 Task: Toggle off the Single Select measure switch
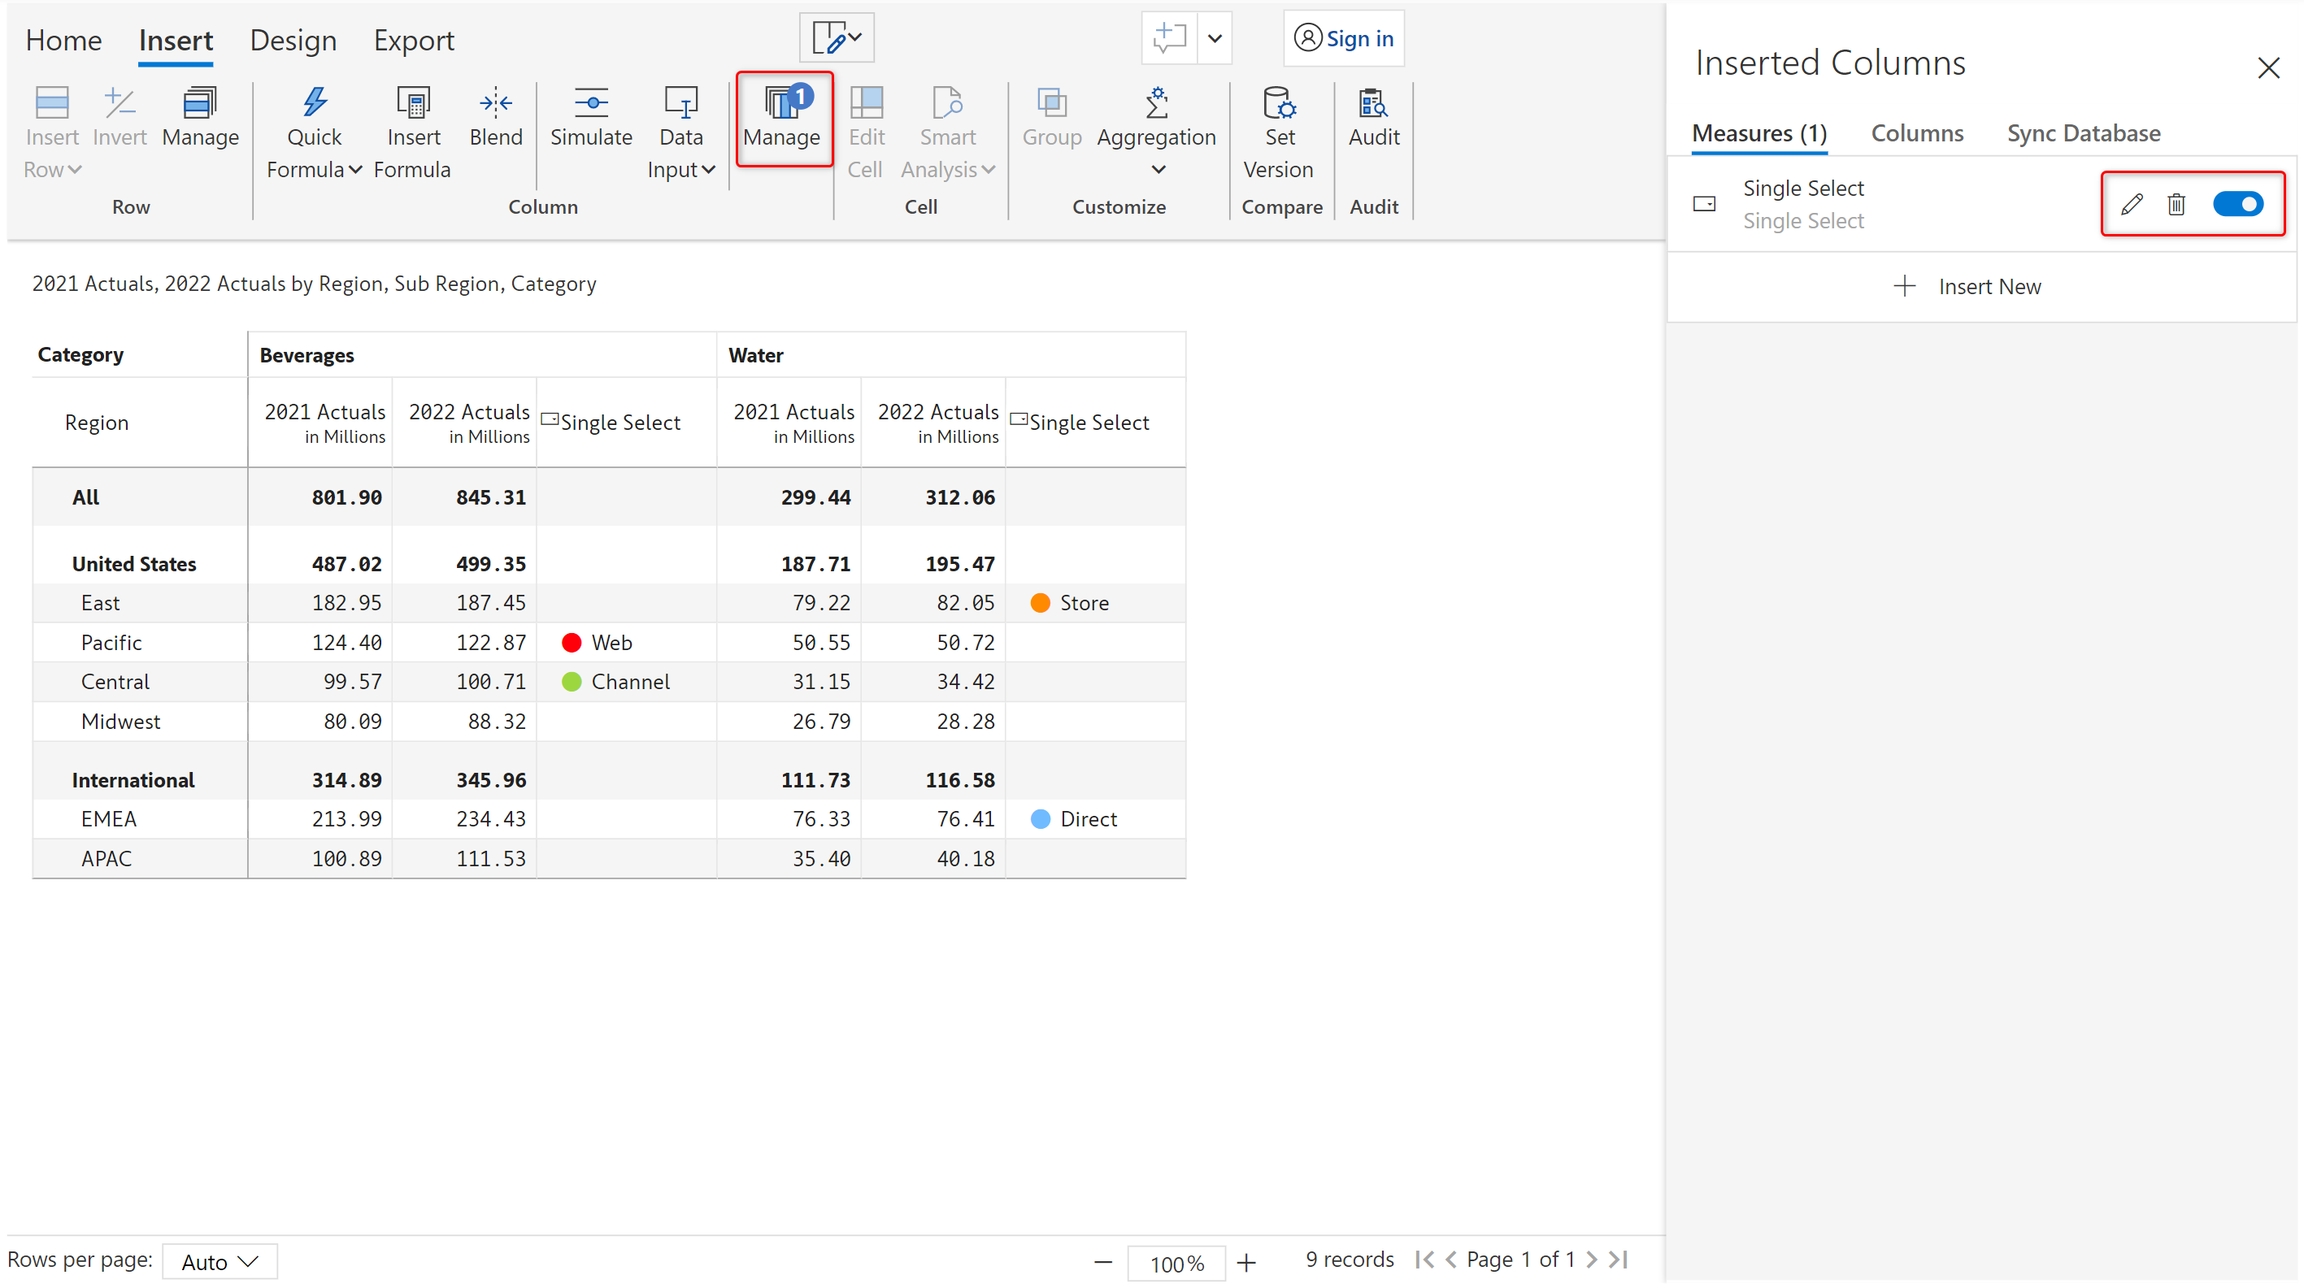coord(2238,204)
